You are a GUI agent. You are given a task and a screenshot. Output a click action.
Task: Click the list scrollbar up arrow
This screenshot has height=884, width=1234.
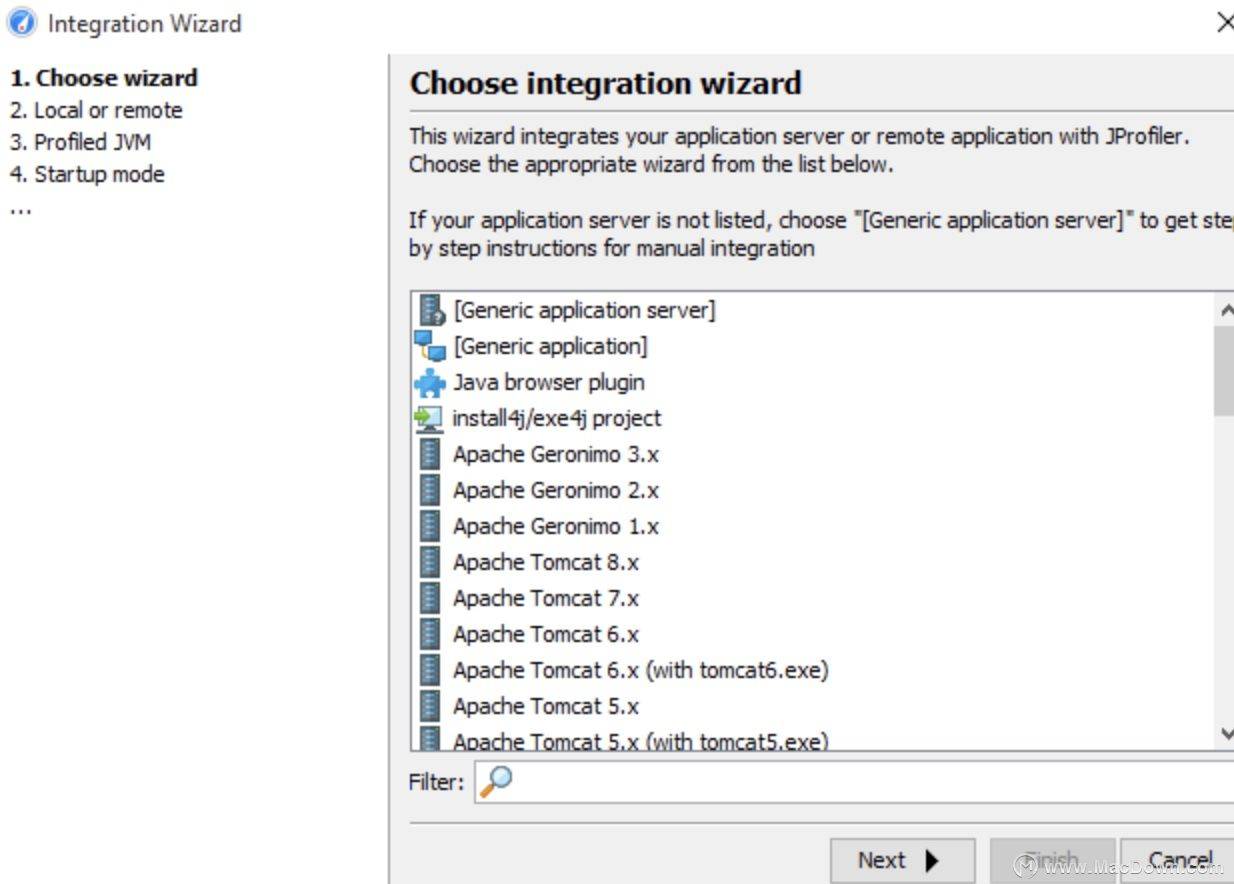click(x=1225, y=310)
